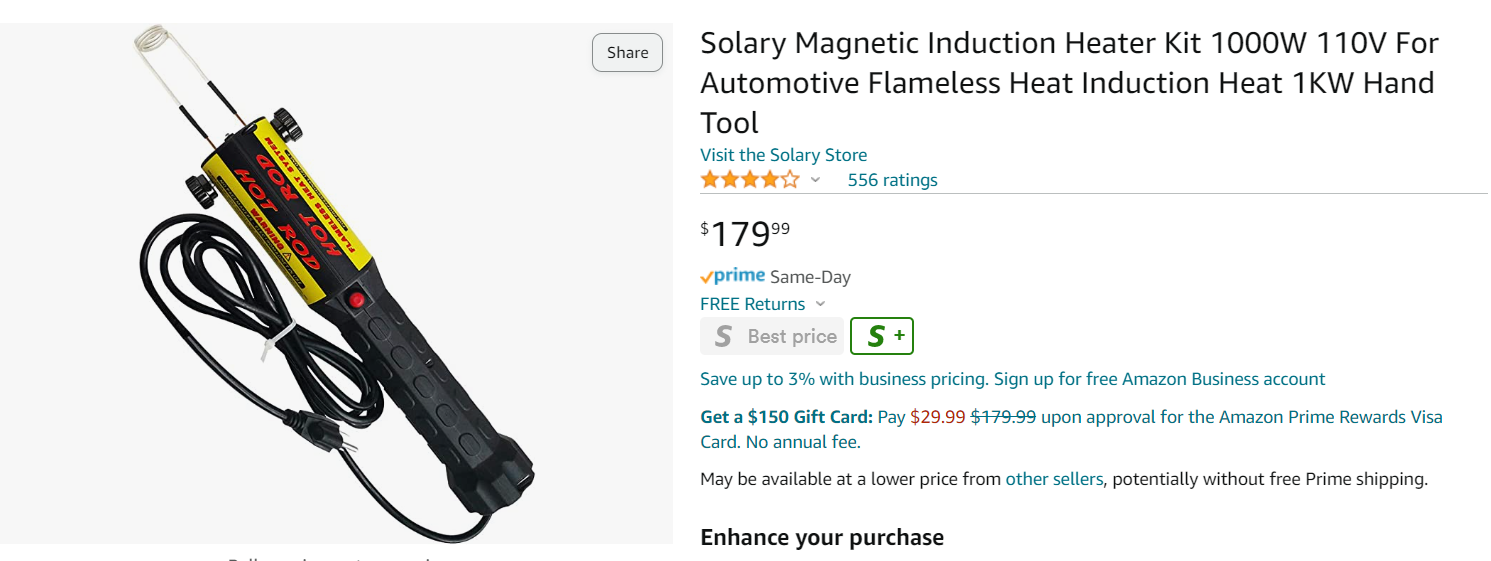Click the Prime logo icon
This screenshot has width=1491, height=561.
732,276
